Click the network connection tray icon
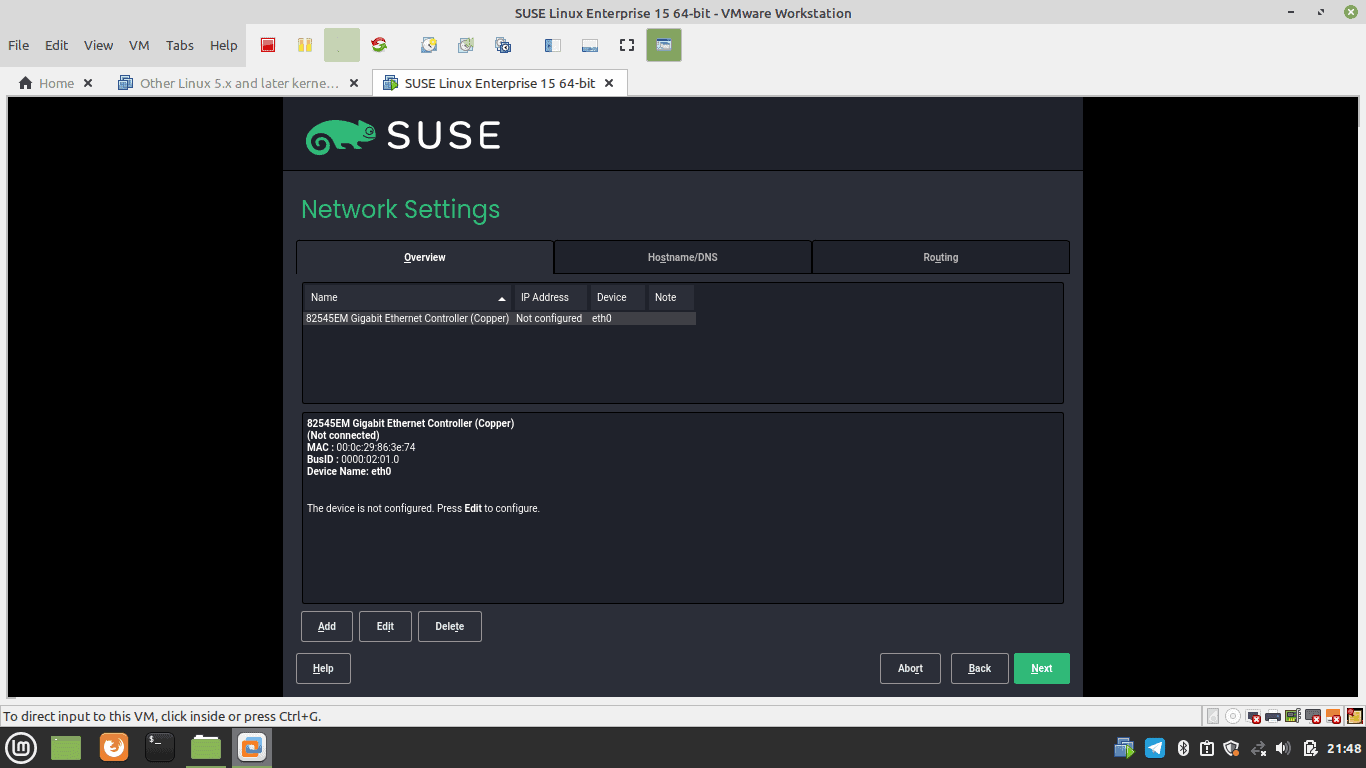 [x=1259, y=748]
